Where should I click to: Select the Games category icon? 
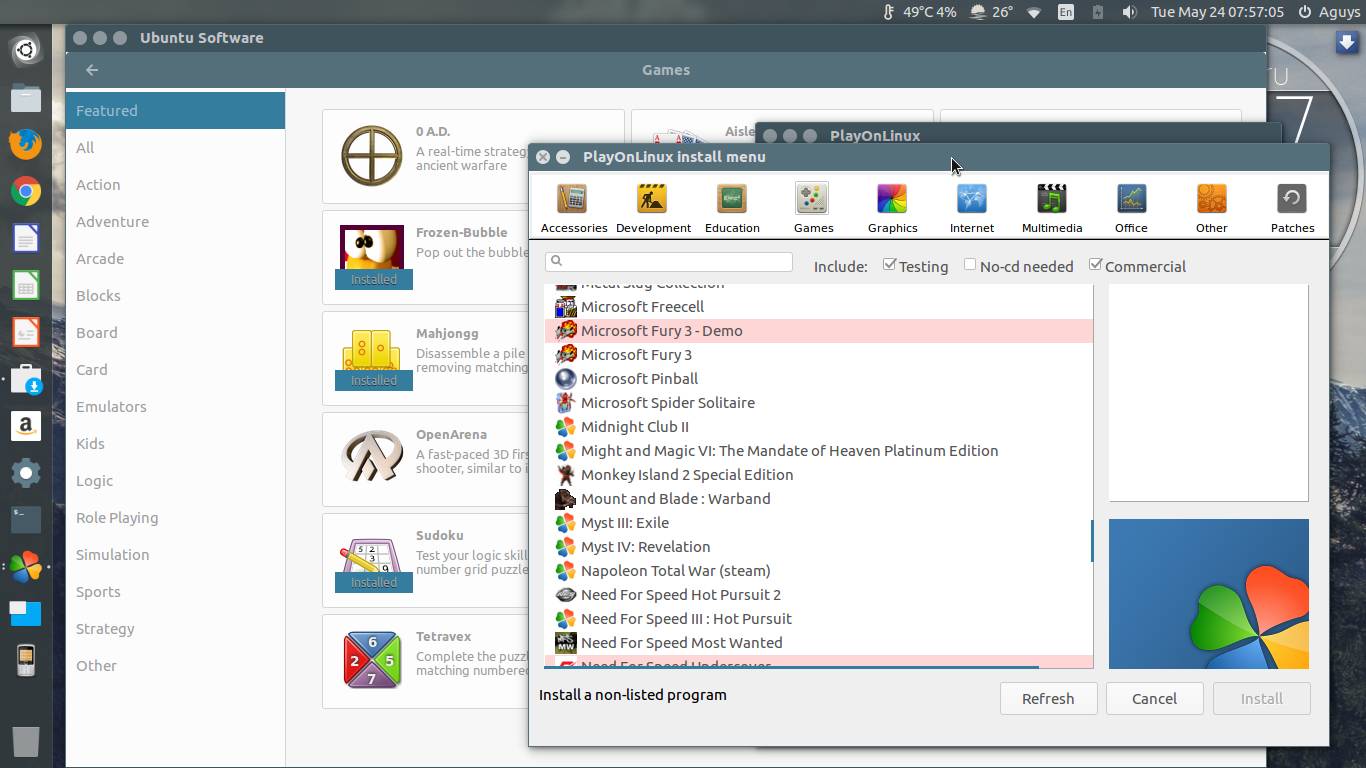tap(813, 199)
